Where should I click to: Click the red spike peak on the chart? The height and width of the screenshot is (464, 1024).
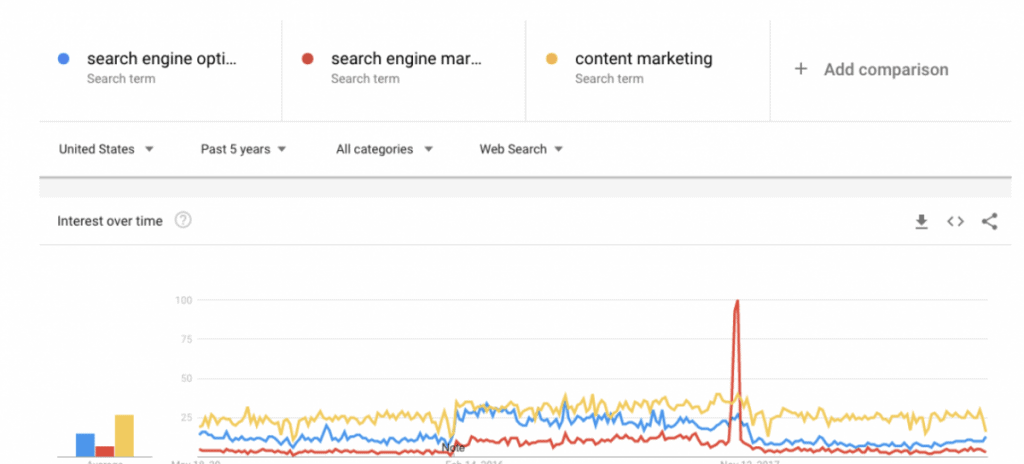coord(737,301)
